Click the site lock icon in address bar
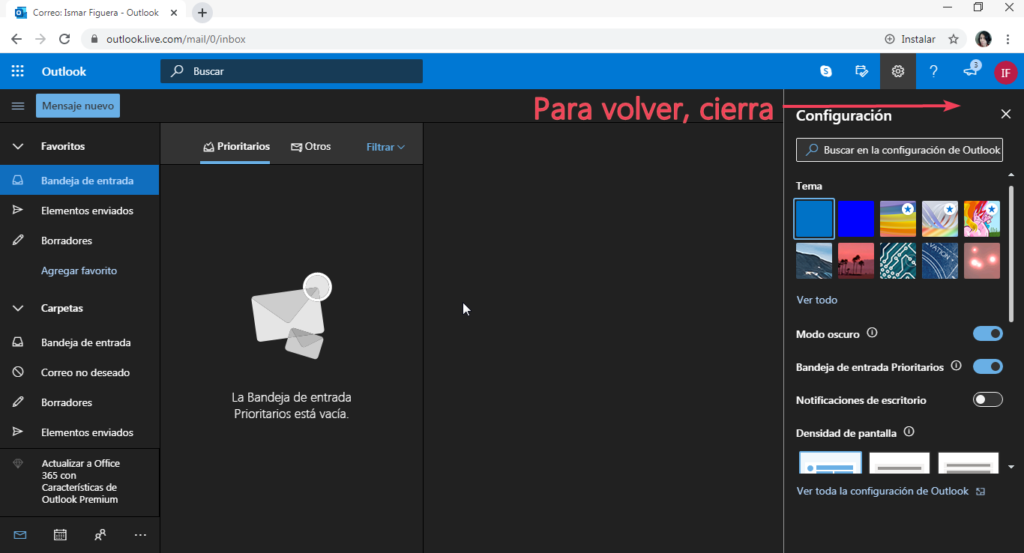This screenshot has width=1024, height=553. (94, 39)
